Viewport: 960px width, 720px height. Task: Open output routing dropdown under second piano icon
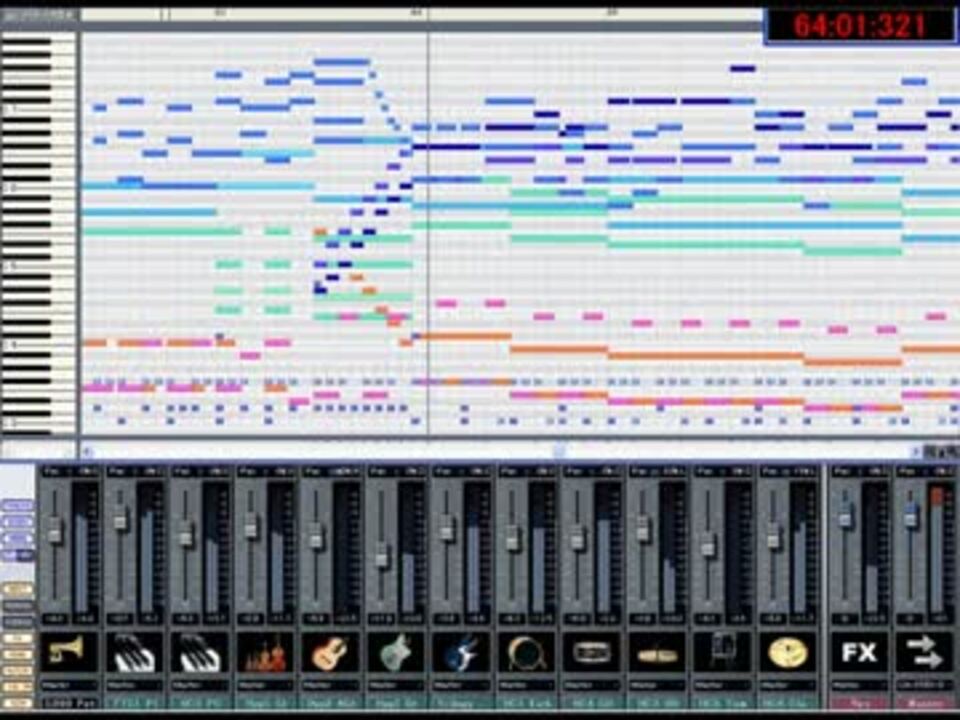point(200,685)
